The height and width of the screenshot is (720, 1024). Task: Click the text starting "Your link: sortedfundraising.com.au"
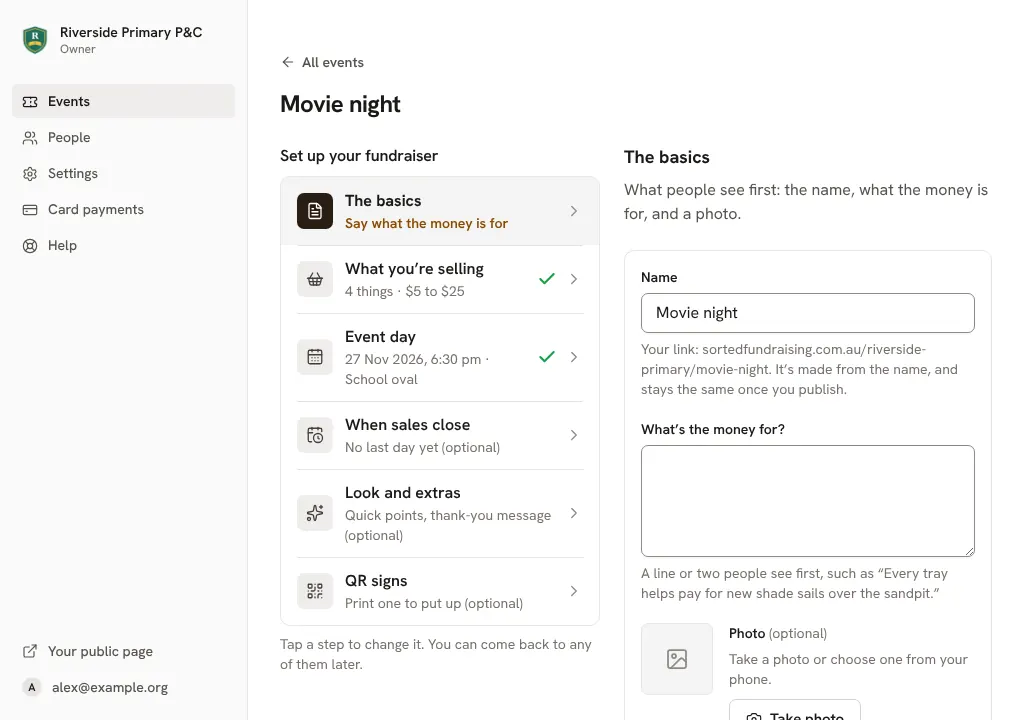(799, 370)
